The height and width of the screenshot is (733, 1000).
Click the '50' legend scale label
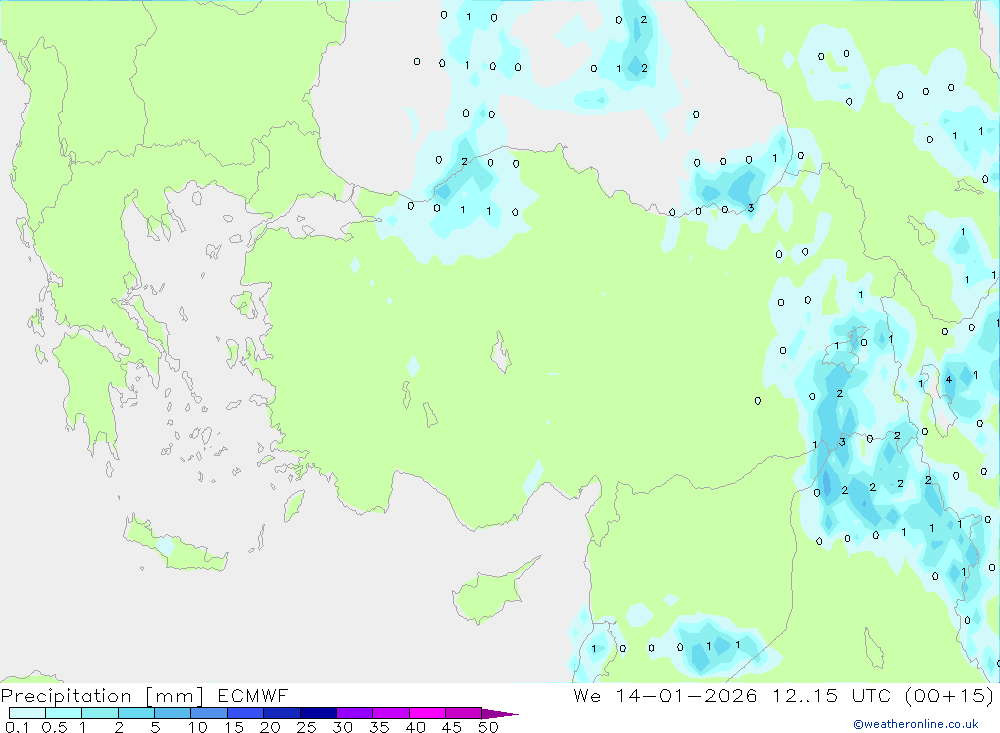pyautogui.click(x=489, y=727)
